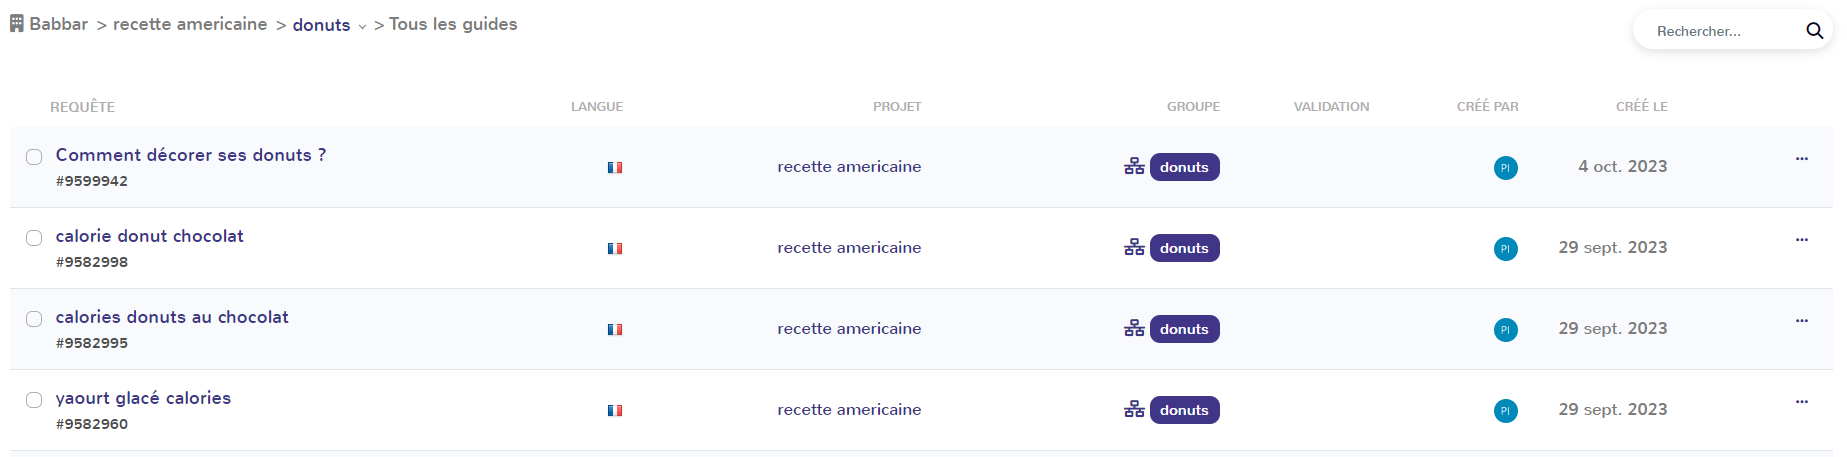The height and width of the screenshot is (457, 1847).
Task: Open the 'calories donuts au chocolat' guide link
Action: pos(172,317)
